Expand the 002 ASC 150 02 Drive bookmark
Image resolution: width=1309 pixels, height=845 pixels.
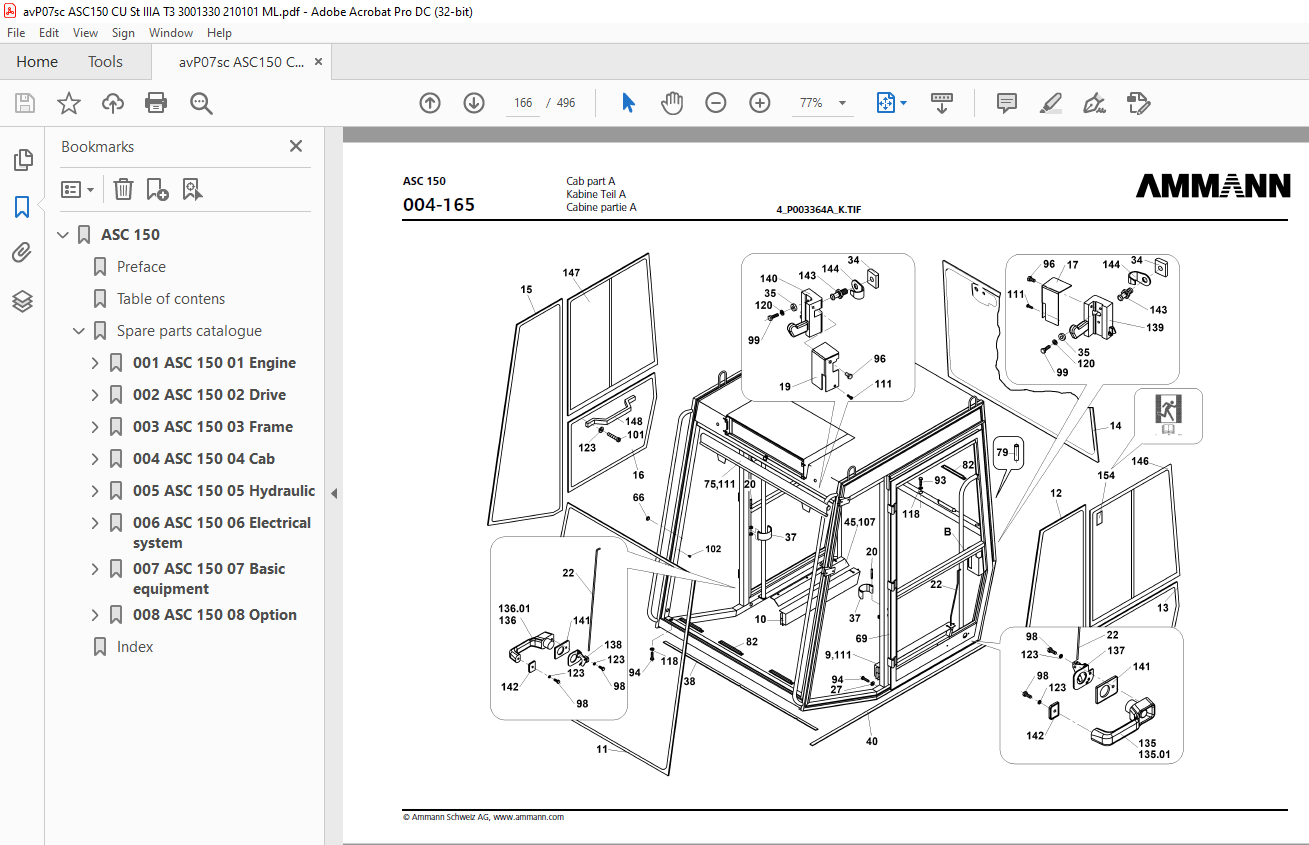(x=95, y=395)
